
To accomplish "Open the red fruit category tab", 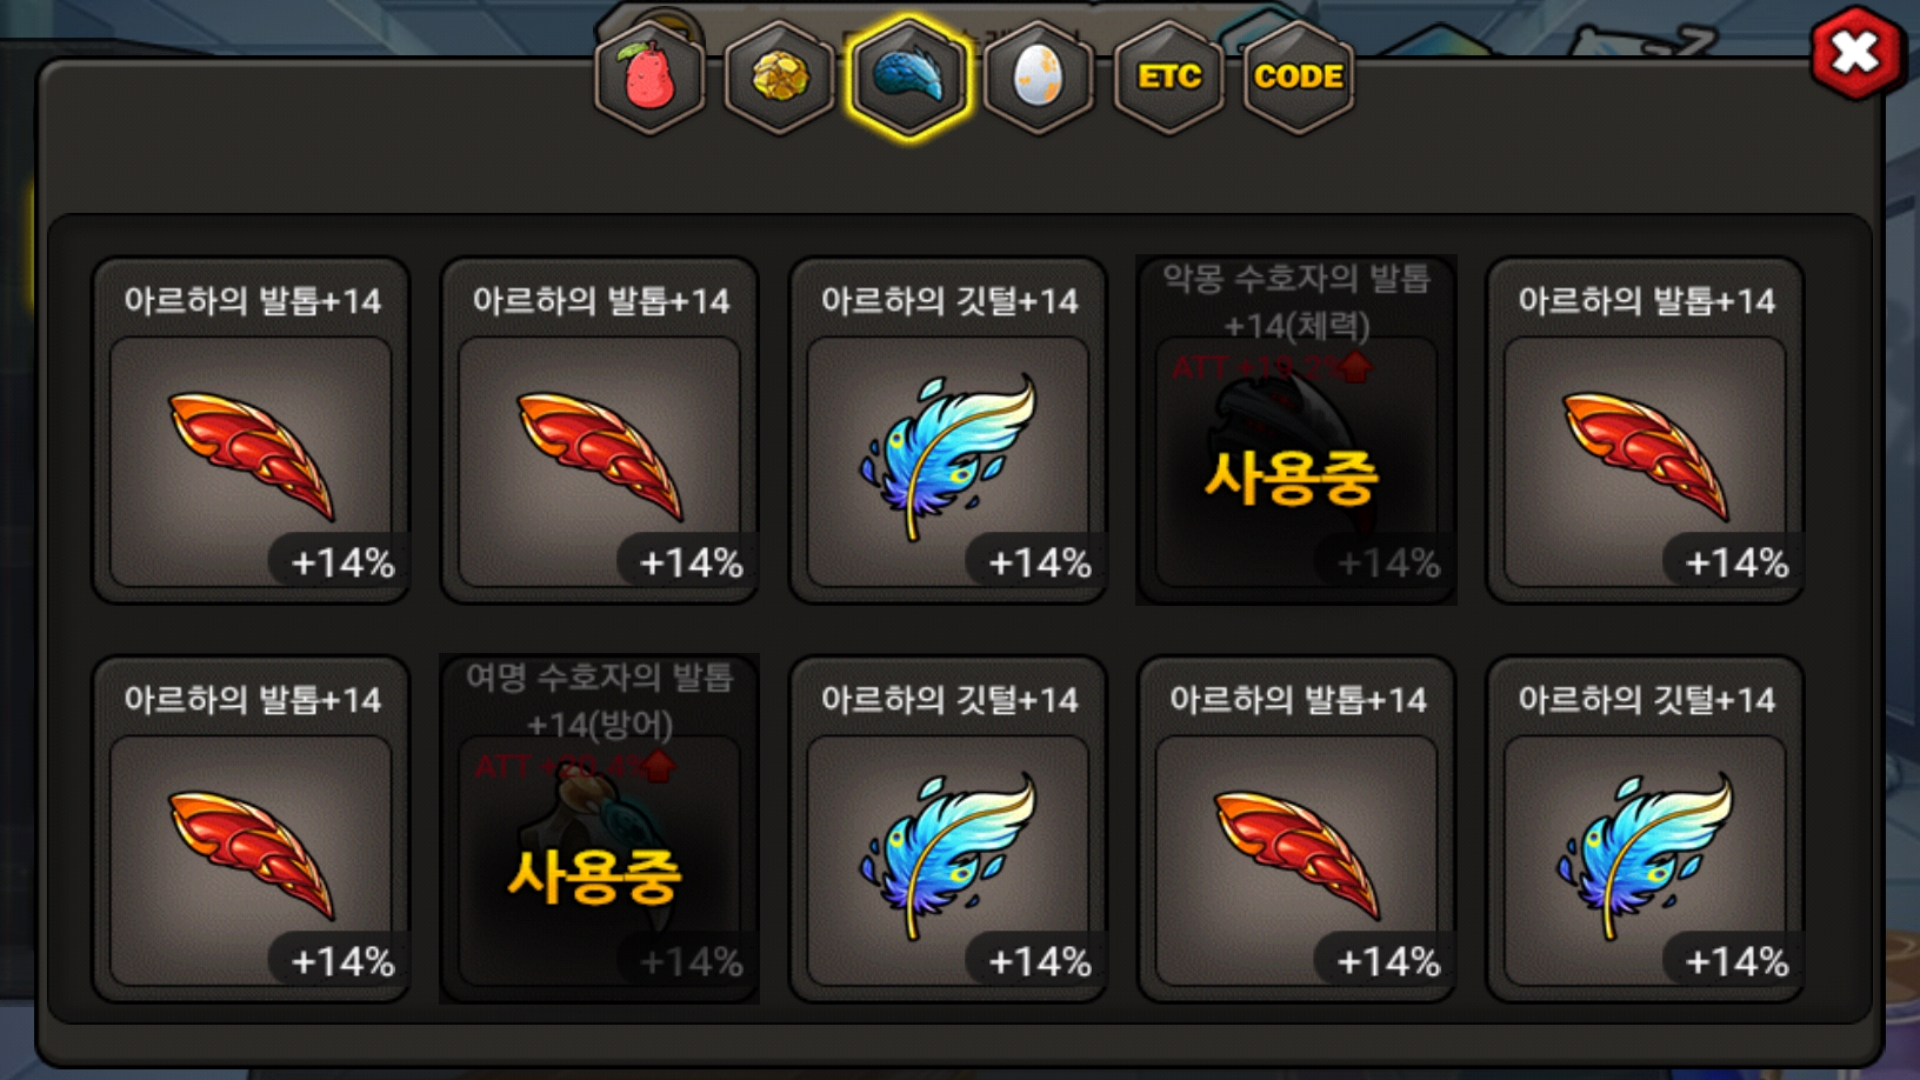I will (650, 77).
